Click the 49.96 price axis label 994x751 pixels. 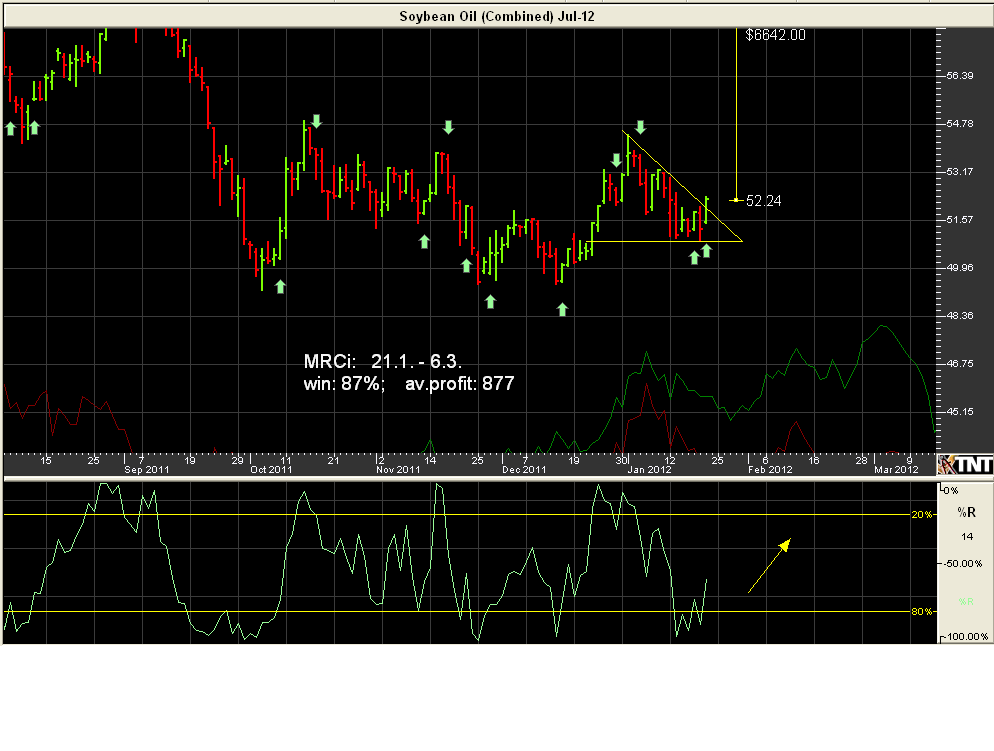(959, 267)
